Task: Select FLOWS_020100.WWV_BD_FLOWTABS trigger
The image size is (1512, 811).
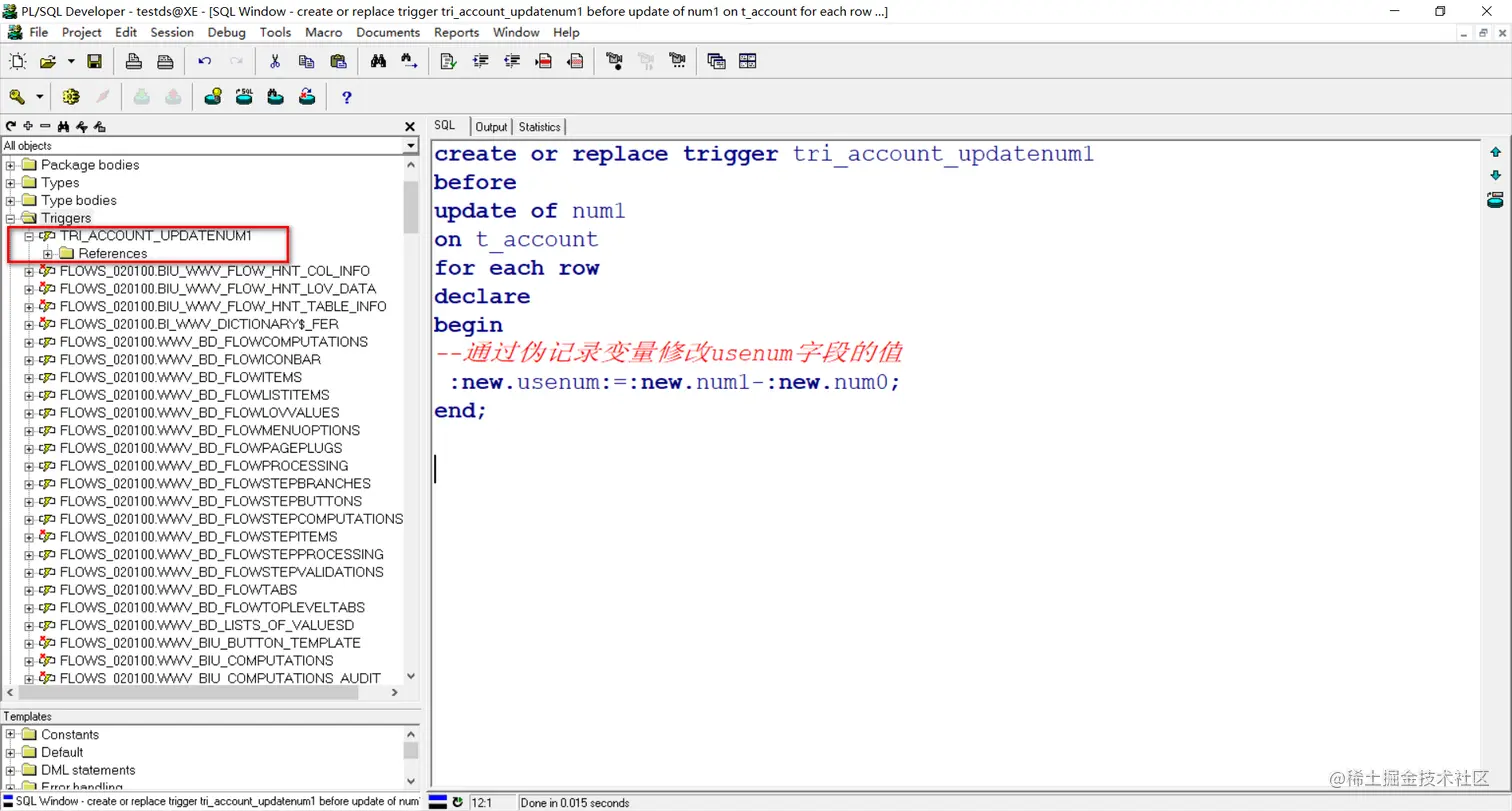Action: (178, 590)
